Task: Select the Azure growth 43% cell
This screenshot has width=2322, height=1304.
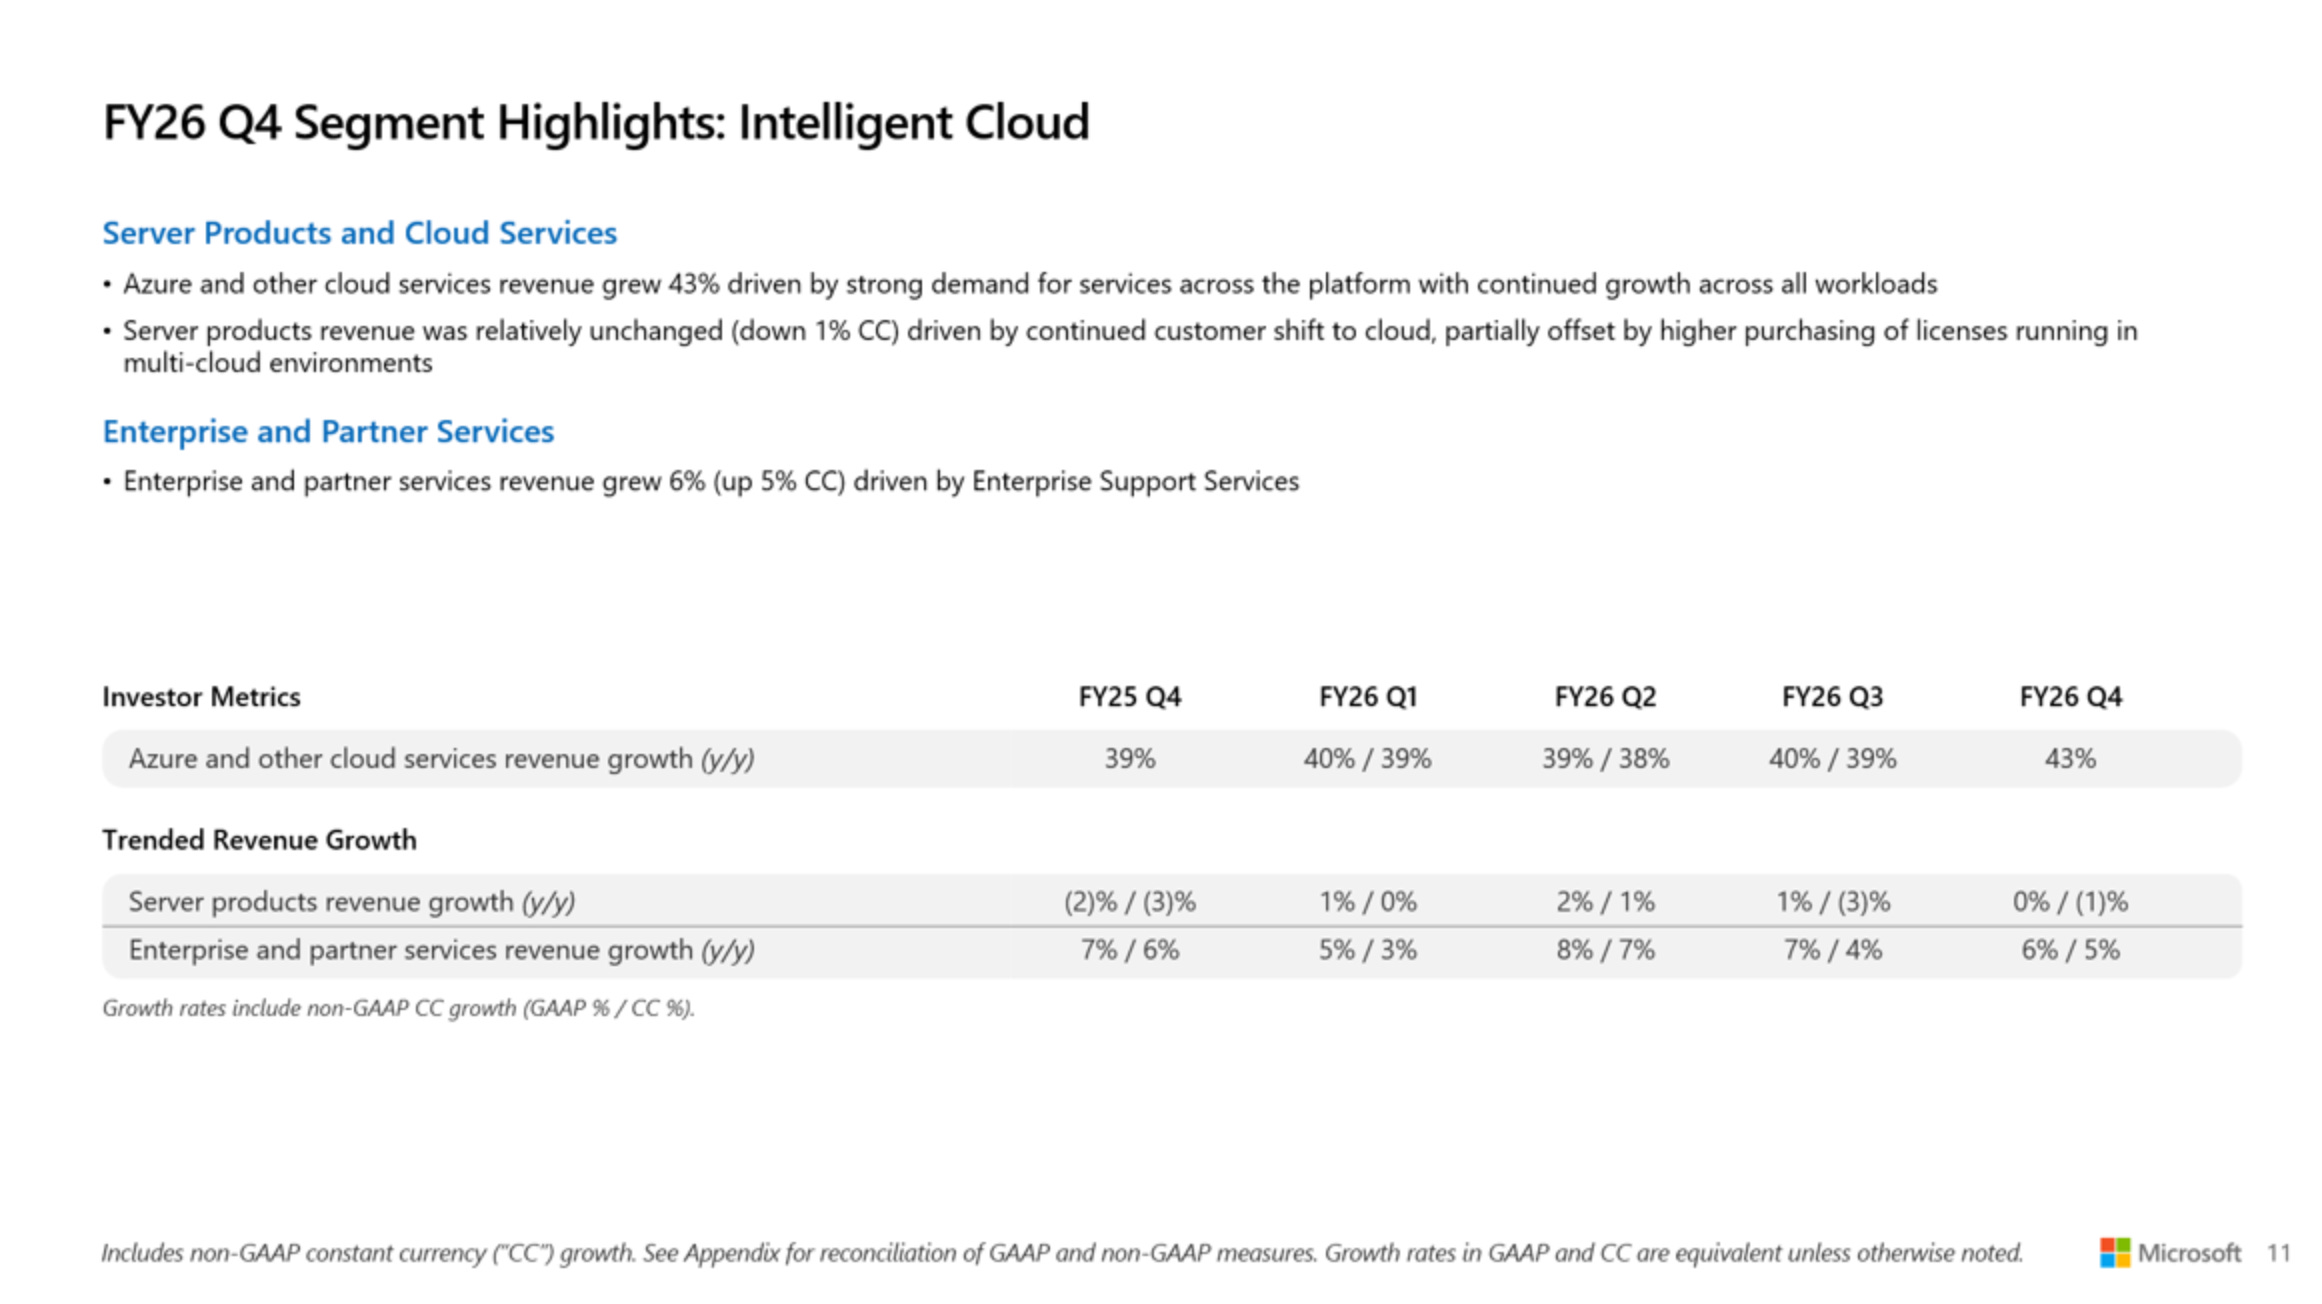Action: (2070, 759)
